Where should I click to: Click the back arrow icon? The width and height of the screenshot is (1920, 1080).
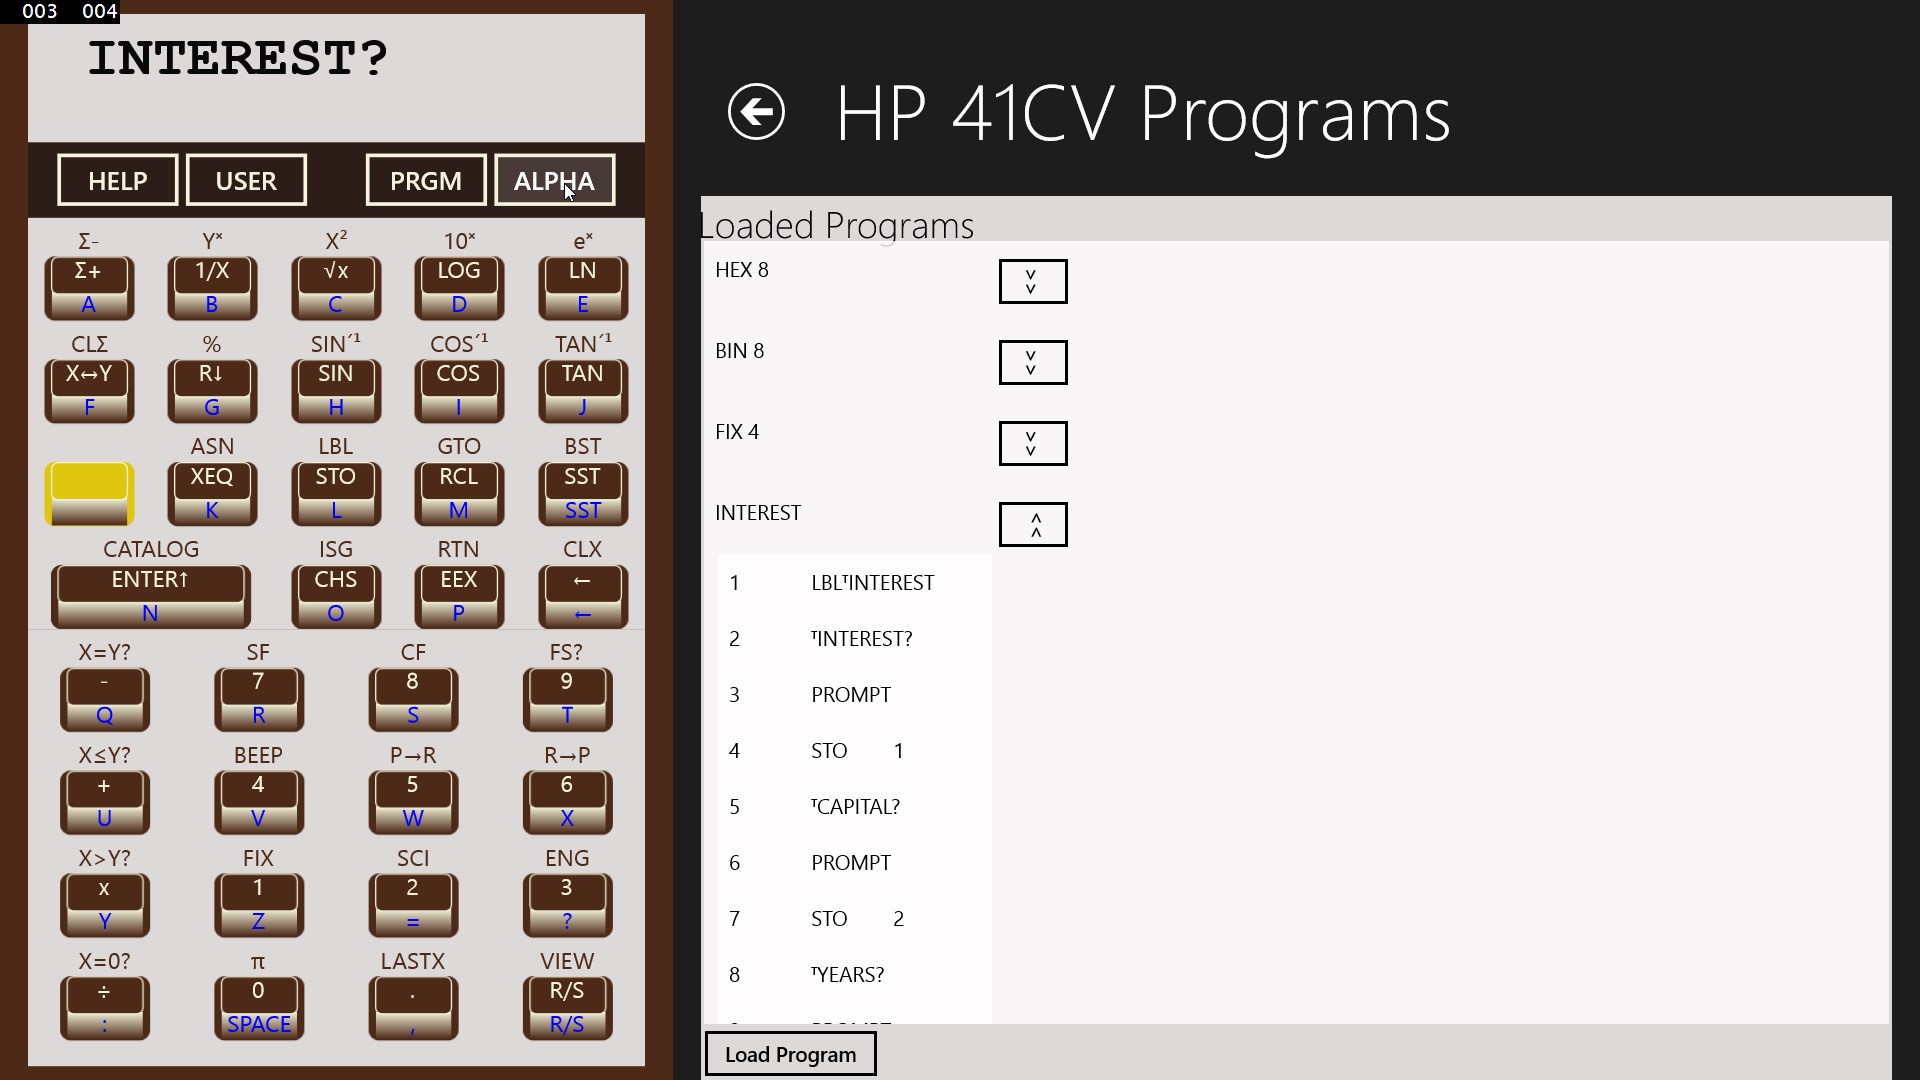[x=756, y=111]
